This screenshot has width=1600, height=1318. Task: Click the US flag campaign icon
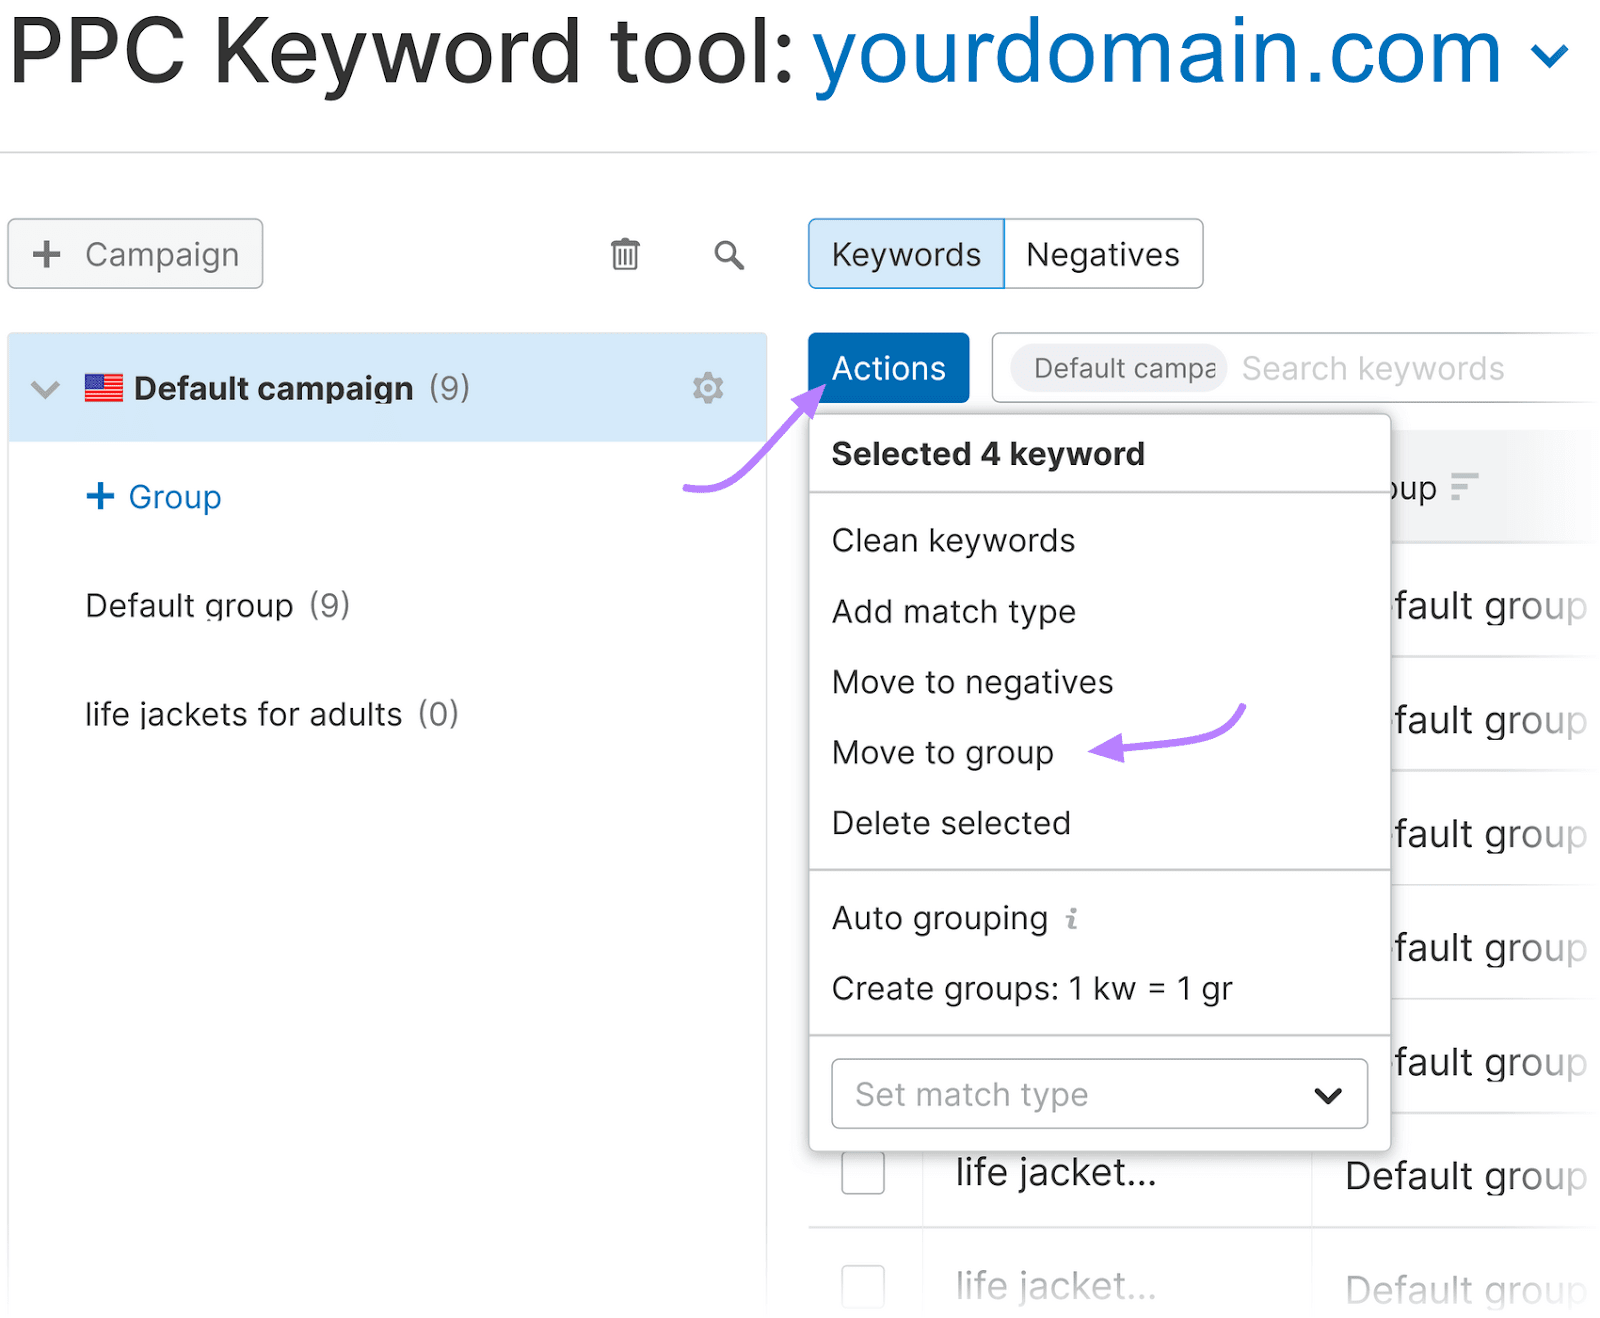coord(104,388)
